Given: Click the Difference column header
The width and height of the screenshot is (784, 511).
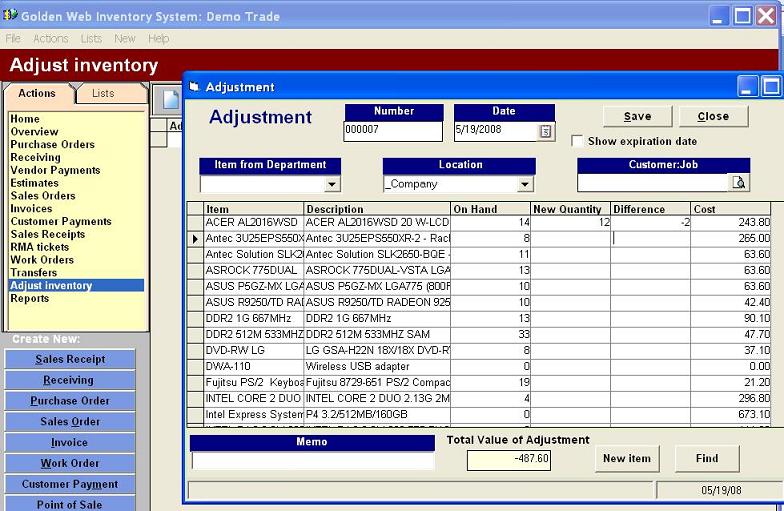Looking at the screenshot, I should point(650,209).
